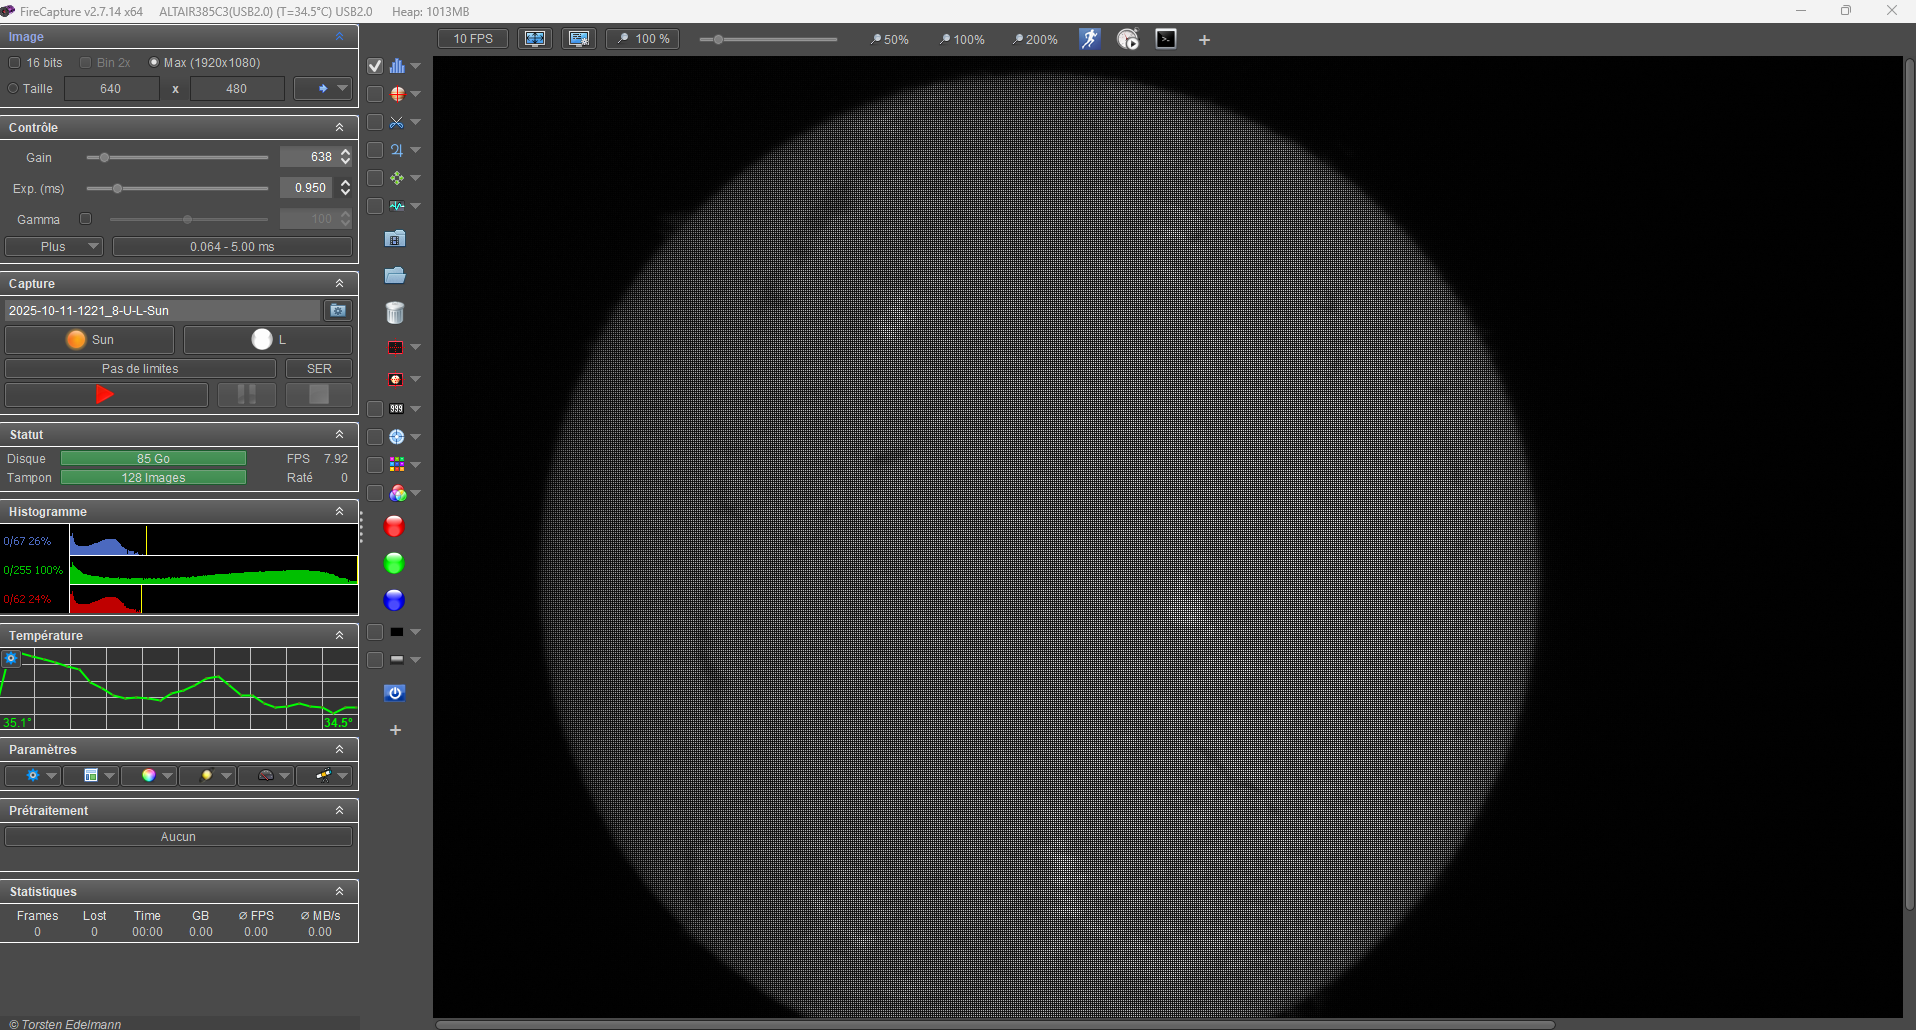The width and height of the screenshot is (1916, 1030).
Task: Click the 100% zoom preset without box
Action: 962,40
